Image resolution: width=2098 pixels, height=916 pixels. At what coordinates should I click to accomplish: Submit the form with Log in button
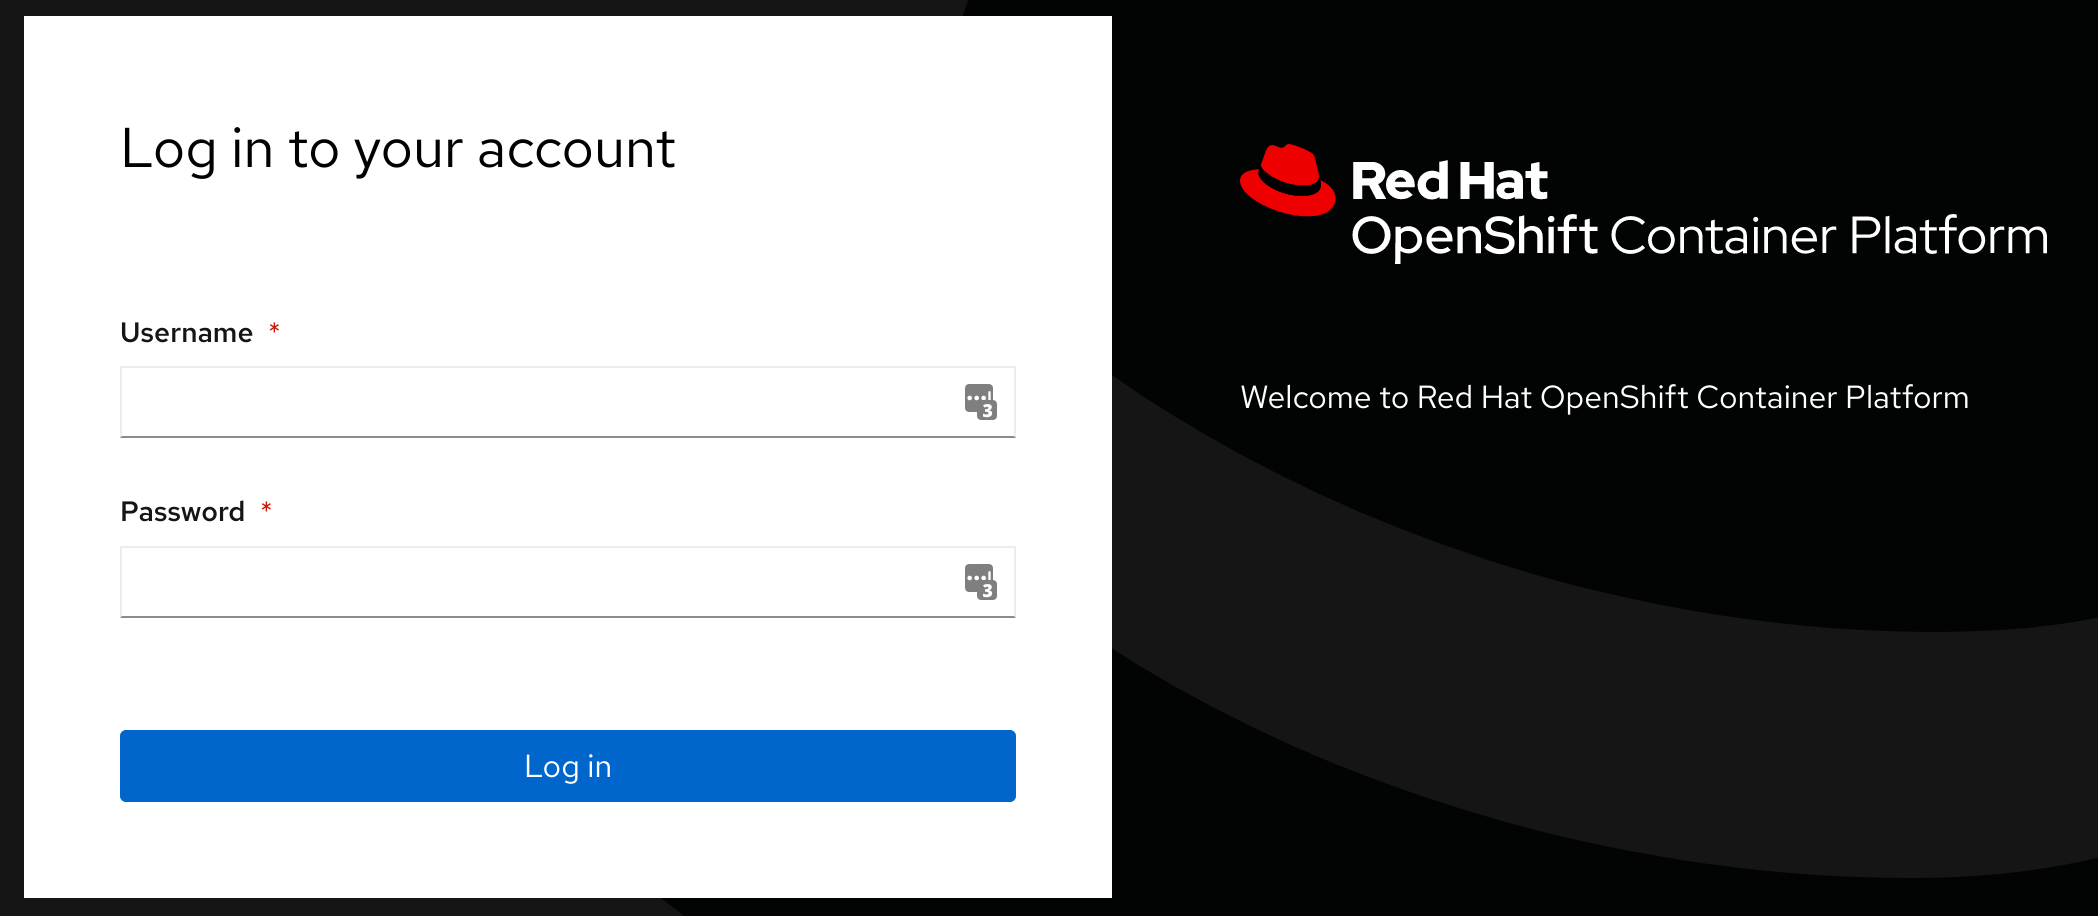coord(567,766)
